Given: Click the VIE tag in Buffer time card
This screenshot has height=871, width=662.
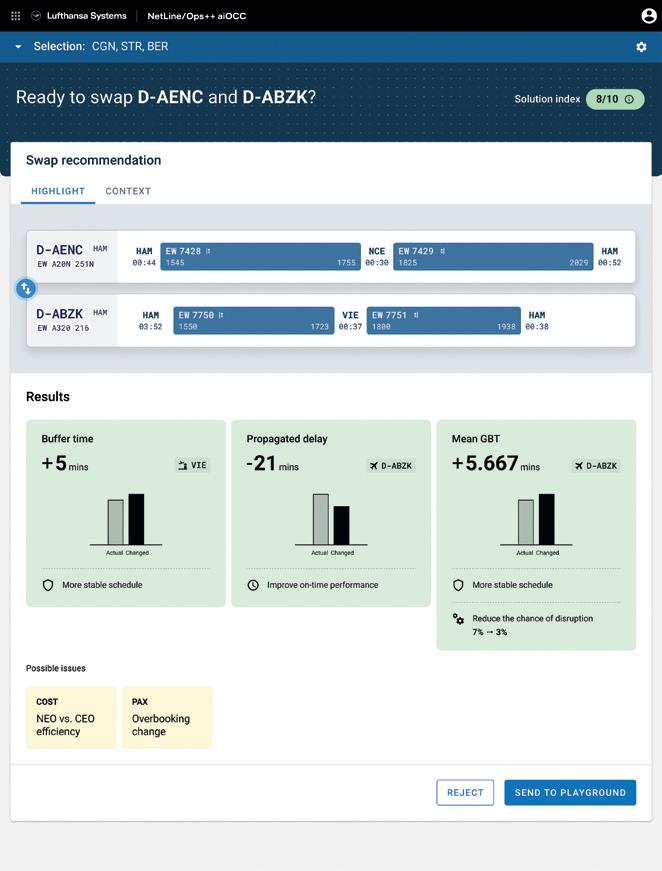Looking at the screenshot, I should (192, 465).
